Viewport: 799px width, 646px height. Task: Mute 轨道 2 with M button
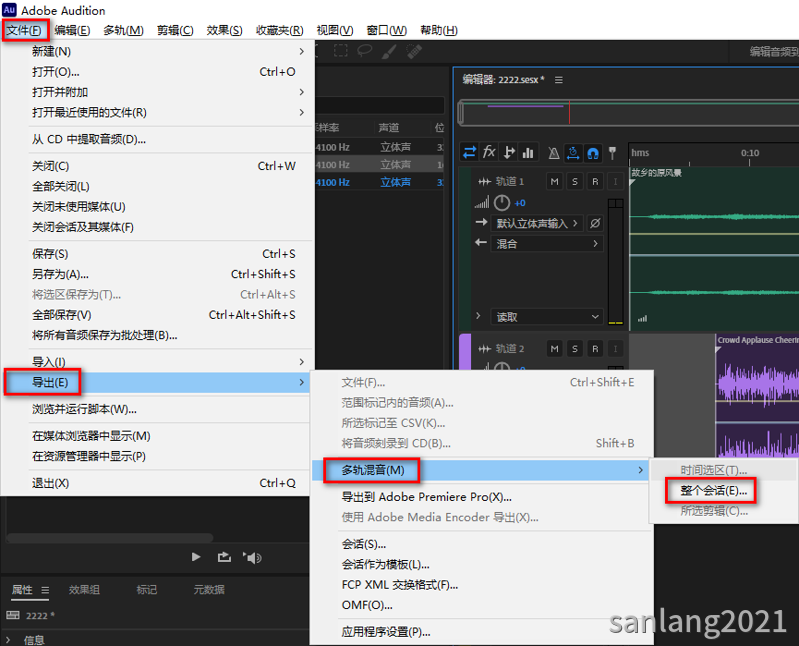tap(554, 348)
